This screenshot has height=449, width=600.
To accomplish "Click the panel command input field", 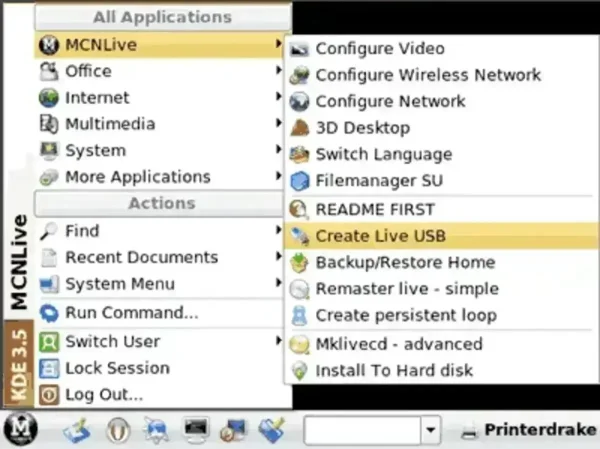I will (363, 430).
